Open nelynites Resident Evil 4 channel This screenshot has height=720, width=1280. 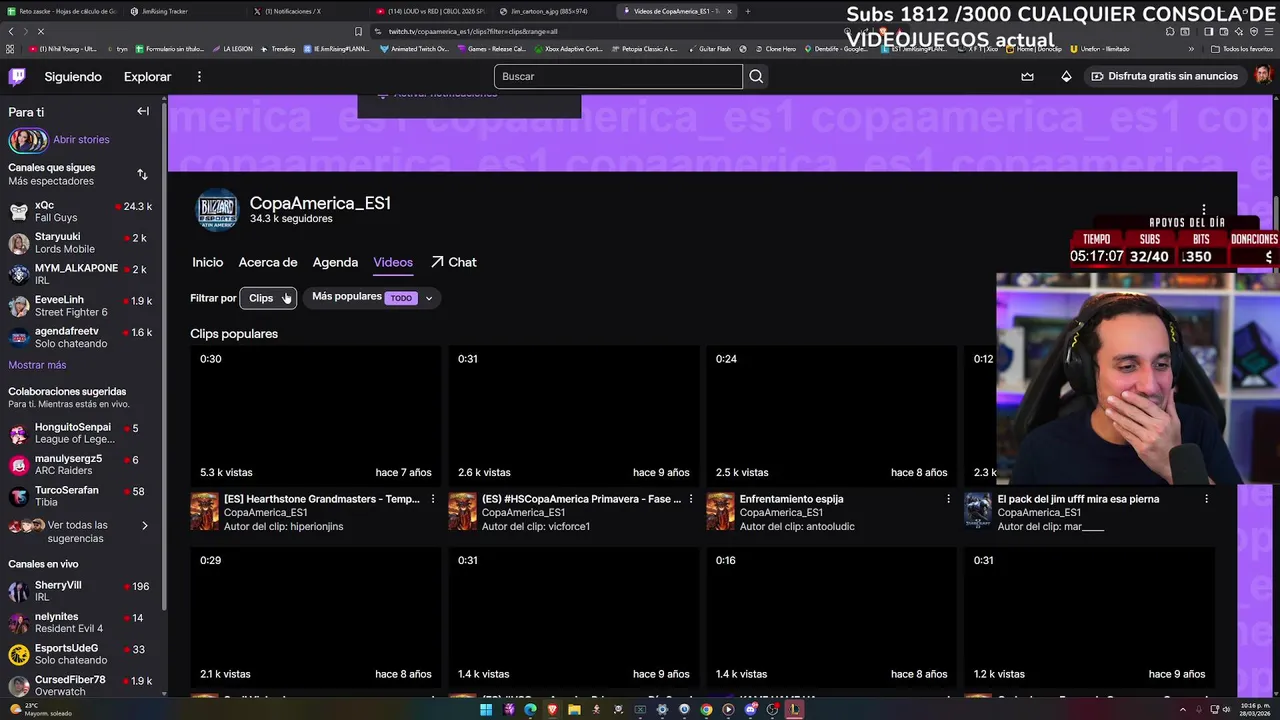coord(80,623)
